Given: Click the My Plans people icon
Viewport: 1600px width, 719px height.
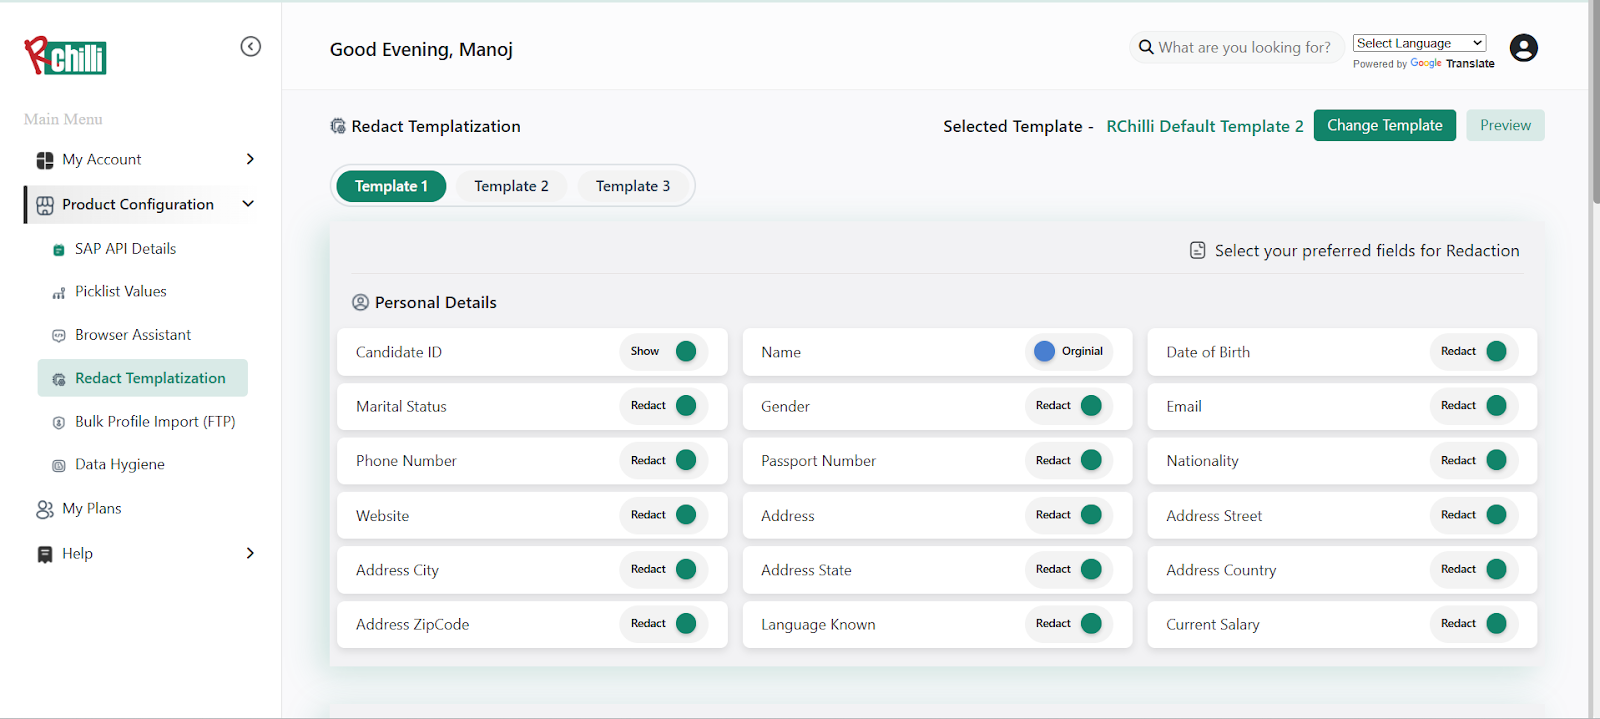Looking at the screenshot, I should click(x=45, y=509).
